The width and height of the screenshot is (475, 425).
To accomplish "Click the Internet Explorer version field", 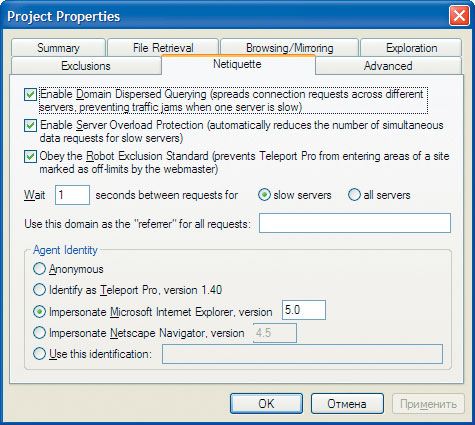I will 304,310.
